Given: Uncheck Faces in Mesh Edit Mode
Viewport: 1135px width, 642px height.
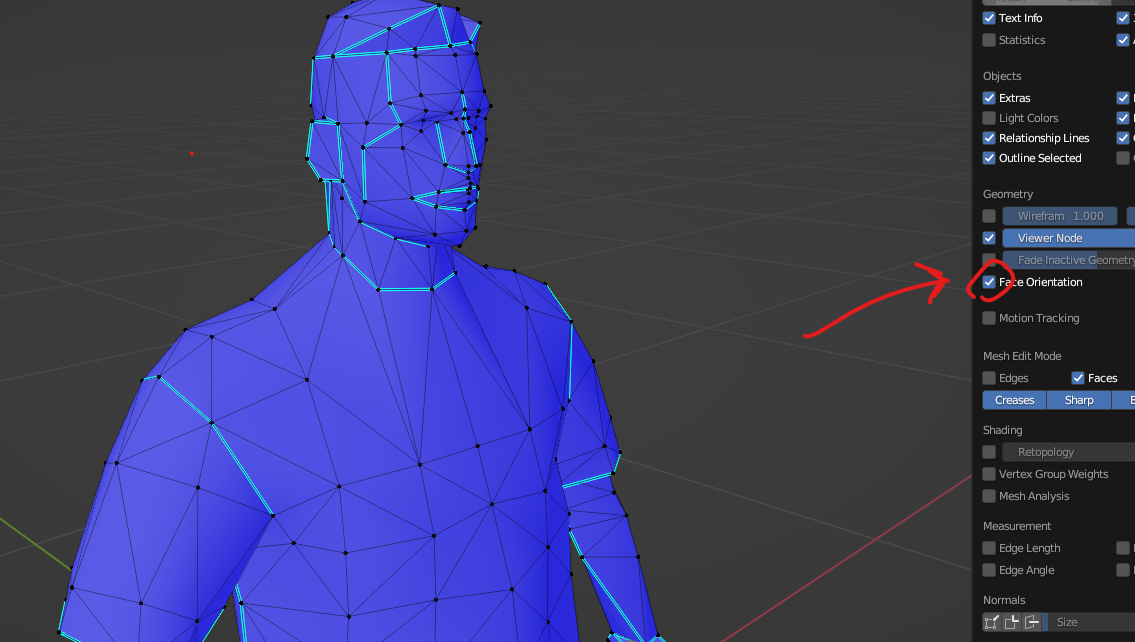Looking at the screenshot, I should coord(1078,378).
